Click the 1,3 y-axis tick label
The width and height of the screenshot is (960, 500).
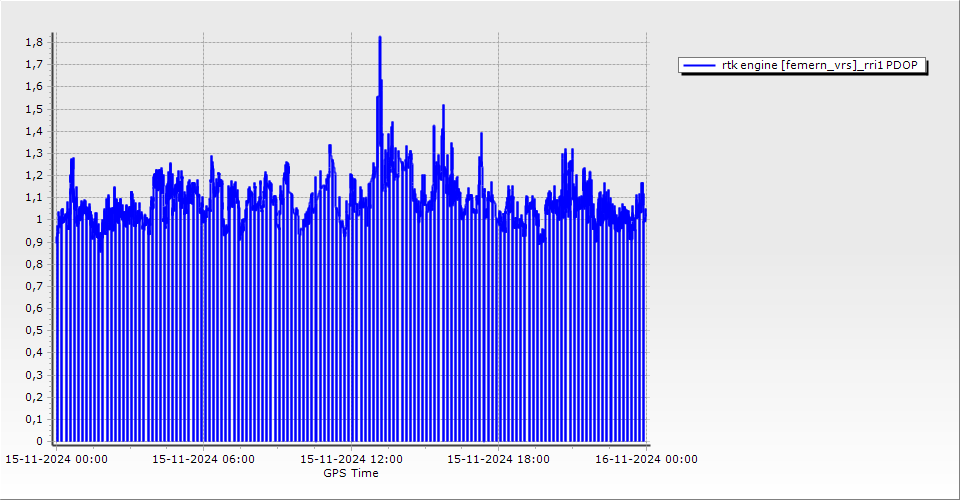click(33, 153)
